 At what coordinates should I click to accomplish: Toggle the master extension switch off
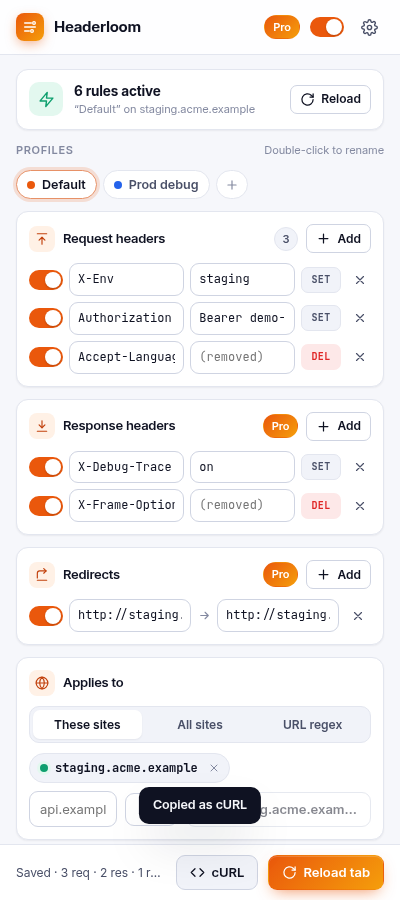327,27
